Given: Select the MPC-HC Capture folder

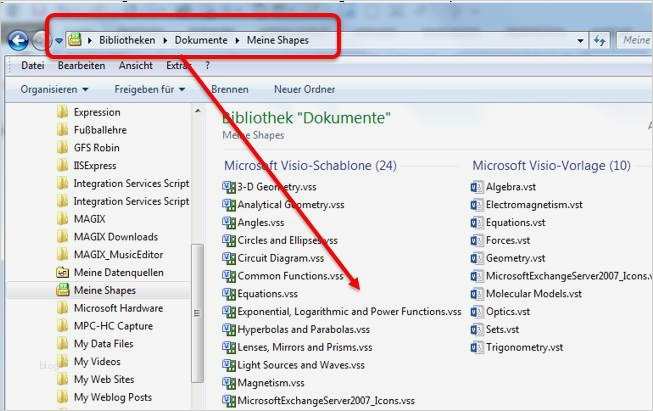Looking at the screenshot, I should click(x=113, y=326).
